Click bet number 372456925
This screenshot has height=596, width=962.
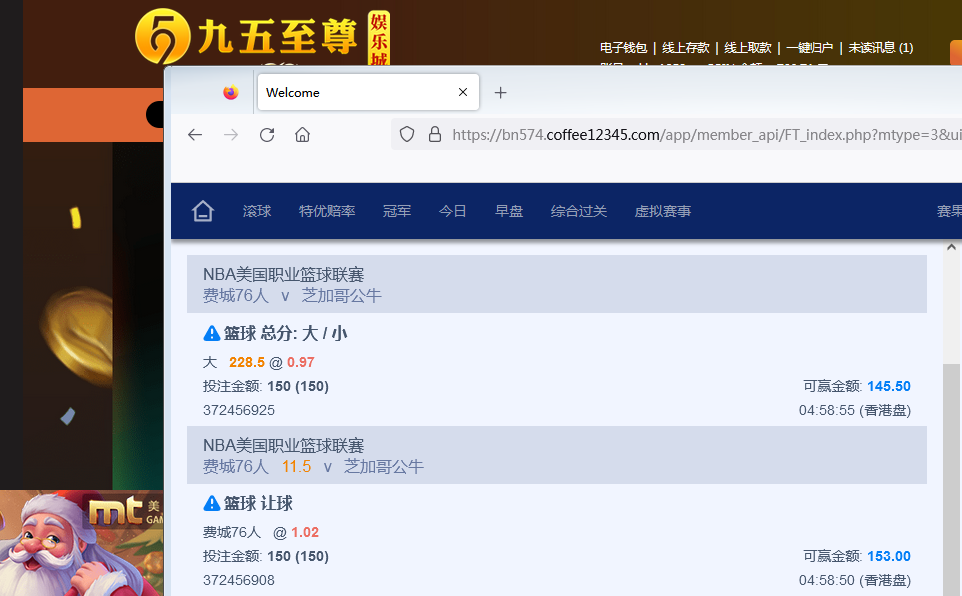pyautogui.click(x=239, y=410)
